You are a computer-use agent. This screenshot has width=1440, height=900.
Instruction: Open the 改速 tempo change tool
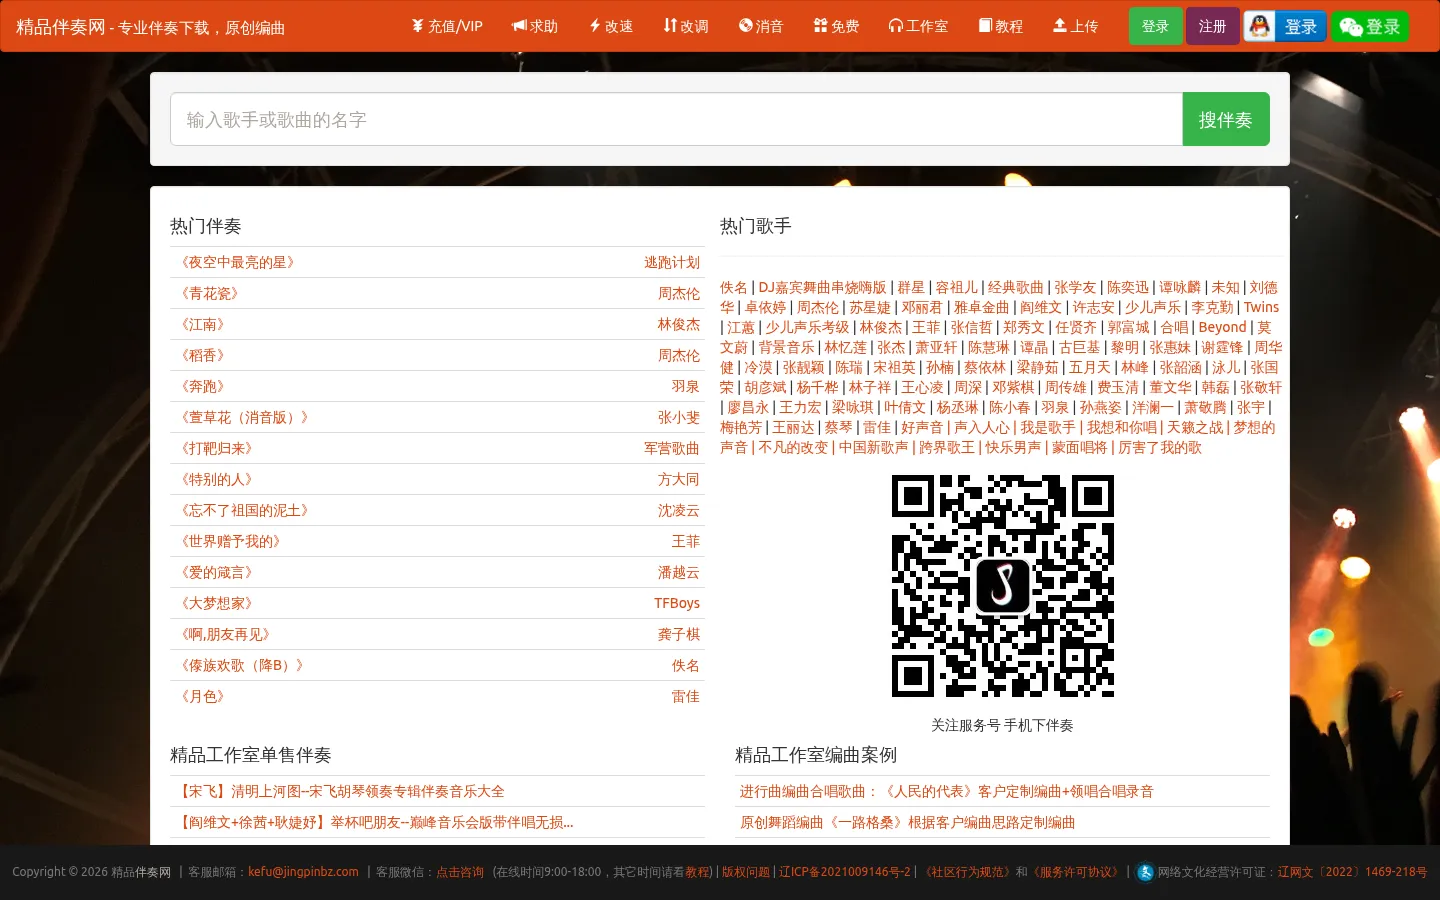611,26
